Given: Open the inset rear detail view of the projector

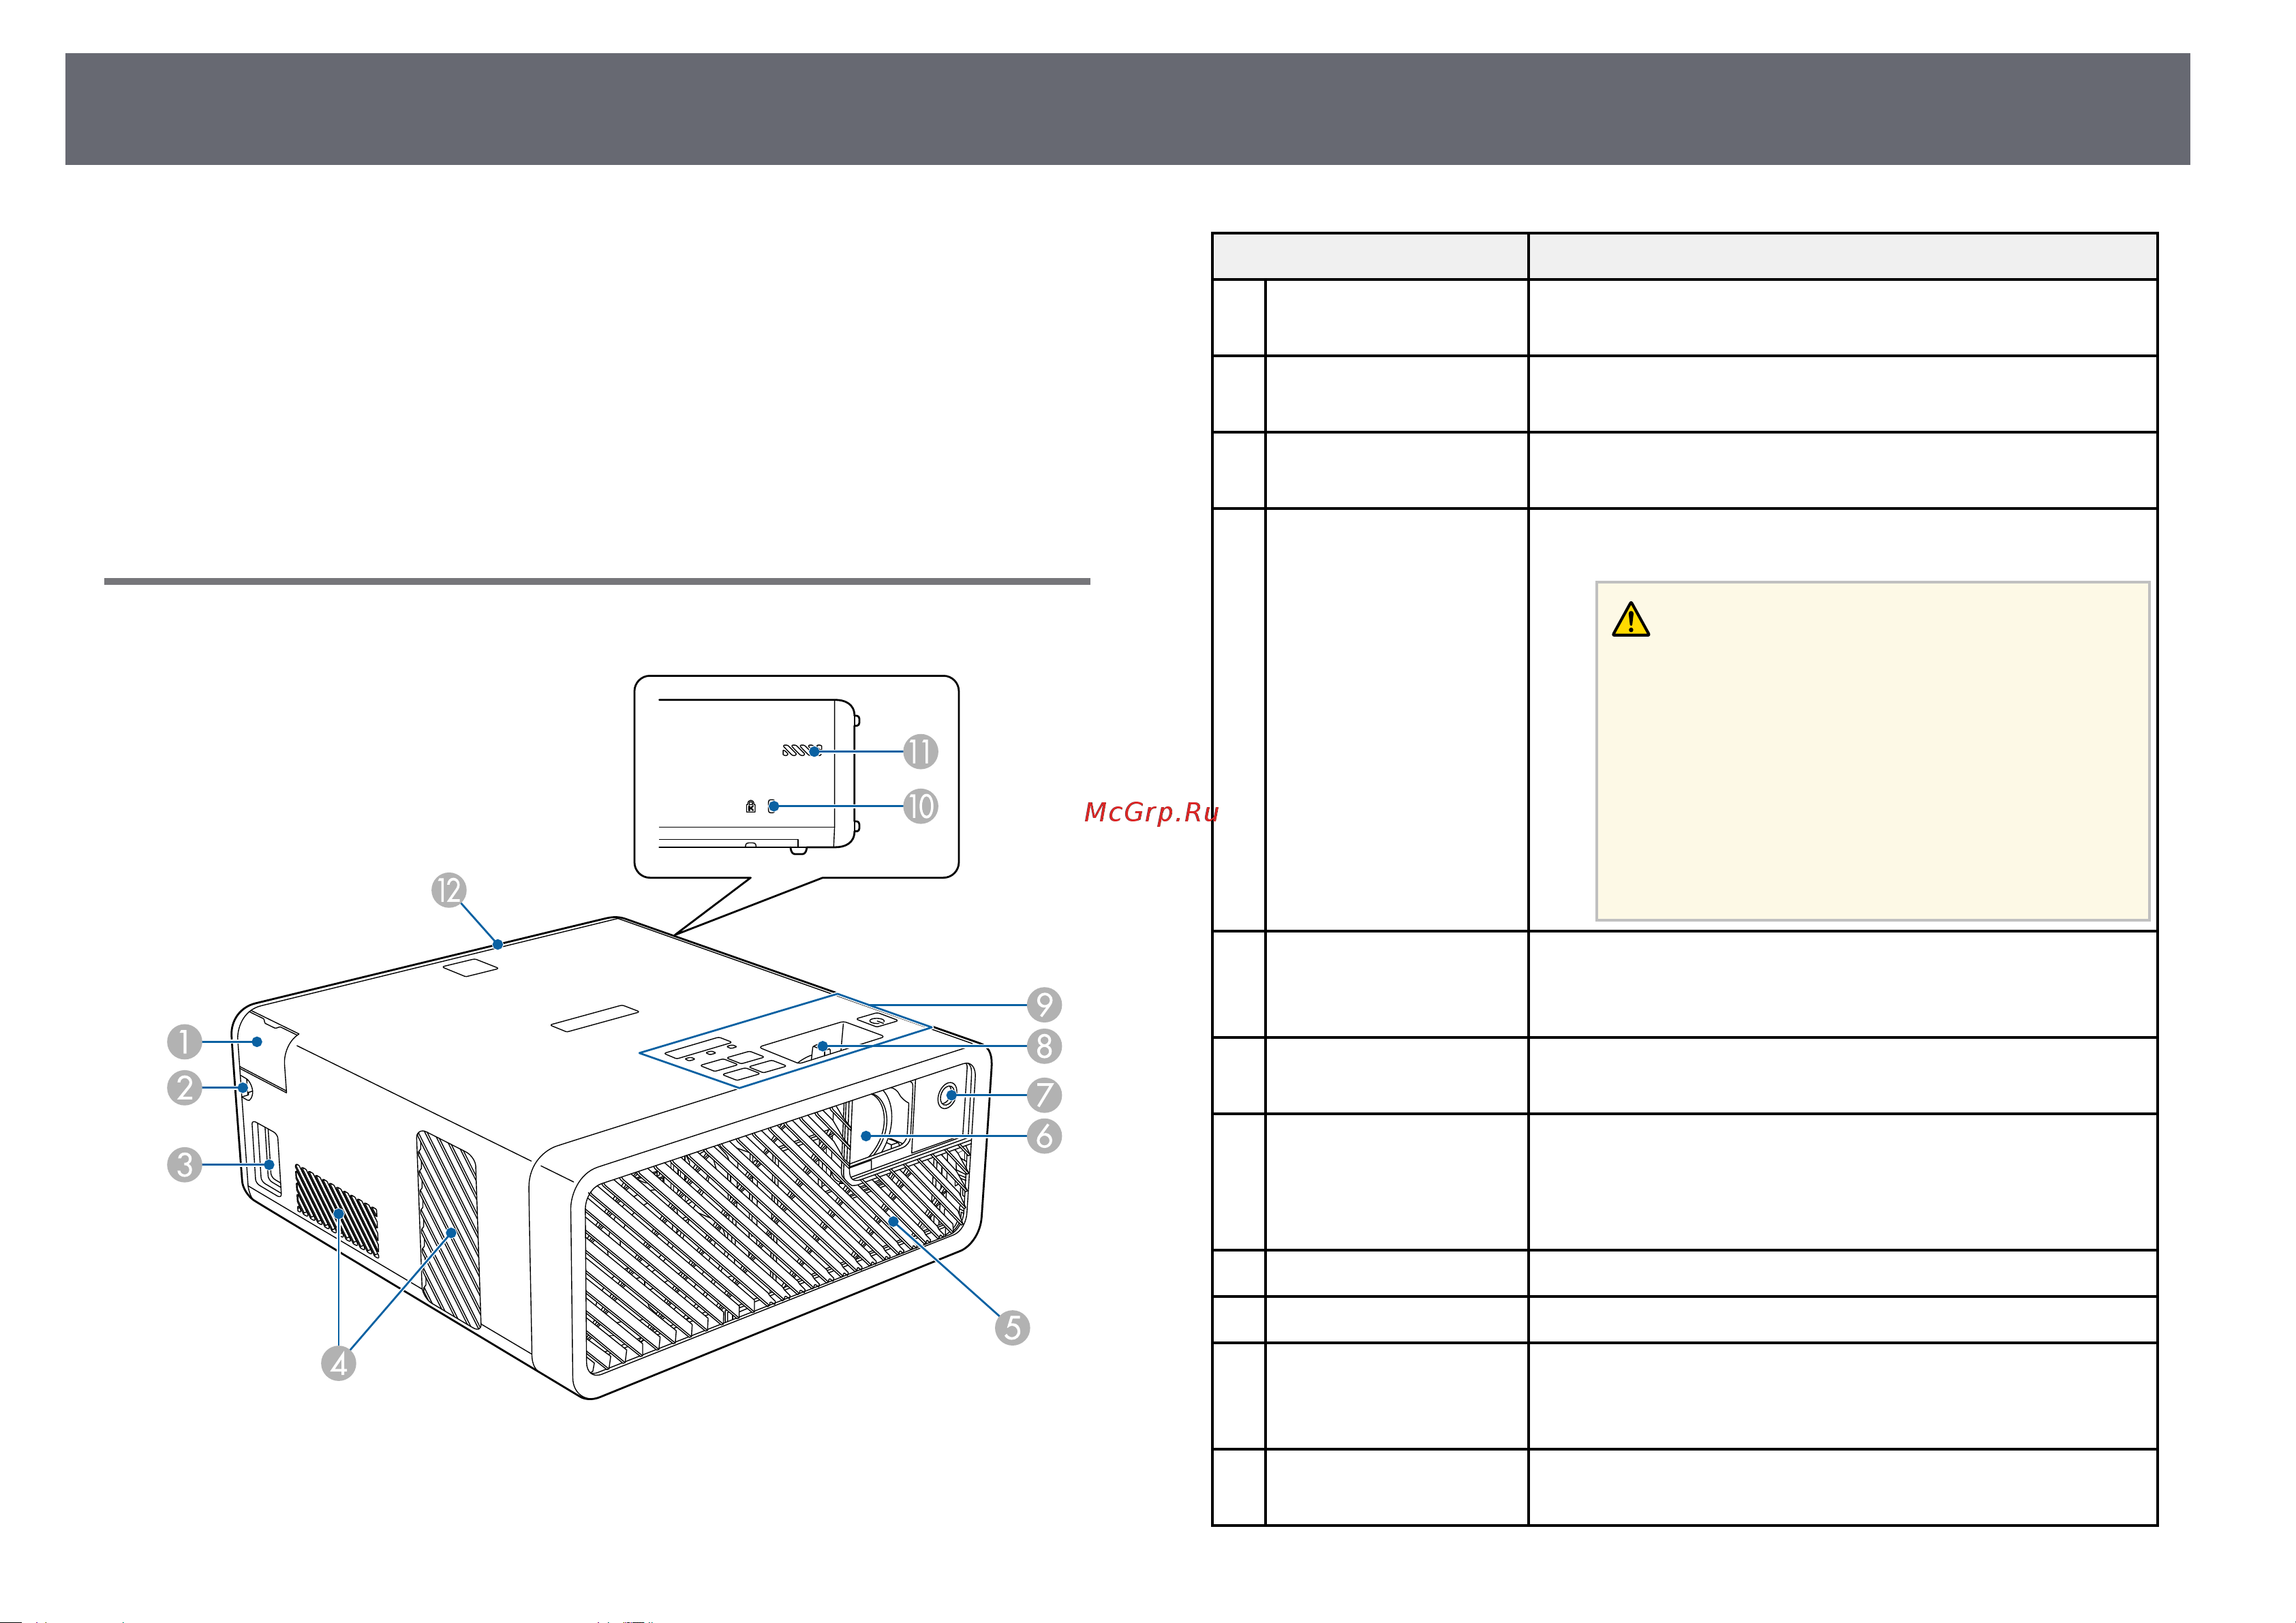Looking at the screenshot, I should click(x=796, y=777).
